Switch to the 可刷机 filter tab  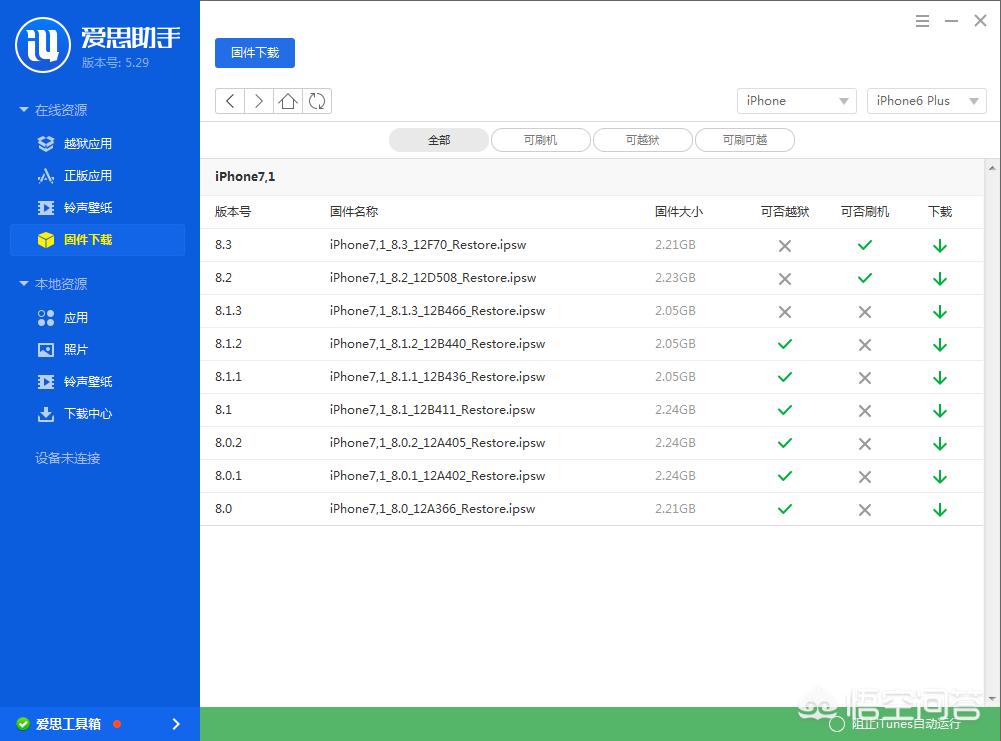(541, 140)
